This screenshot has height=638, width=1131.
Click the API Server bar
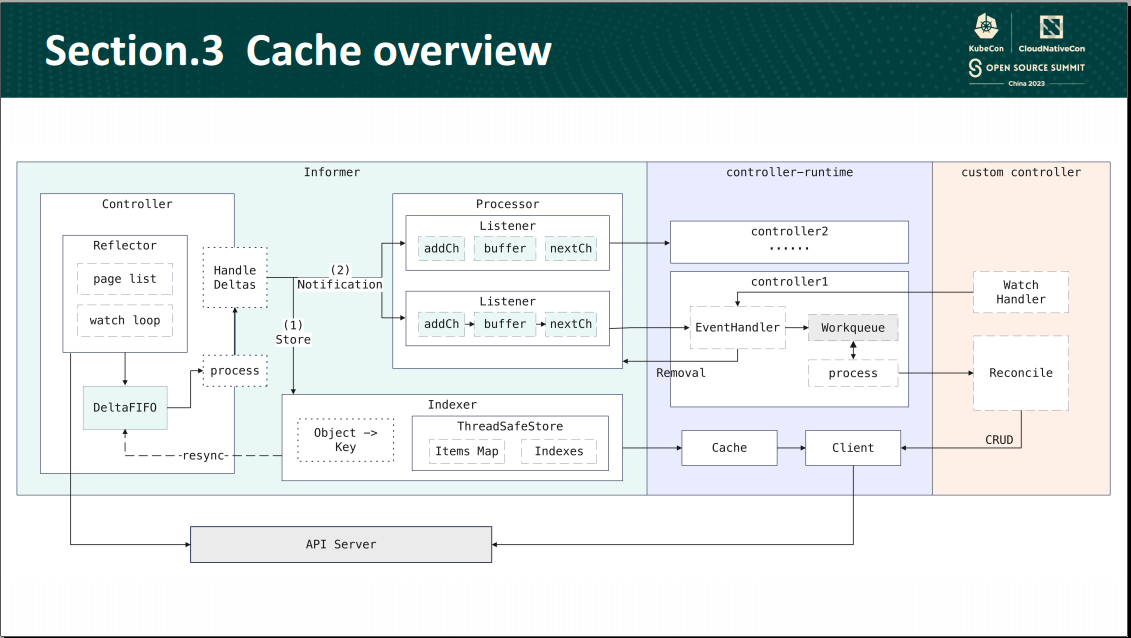(340, 544)
